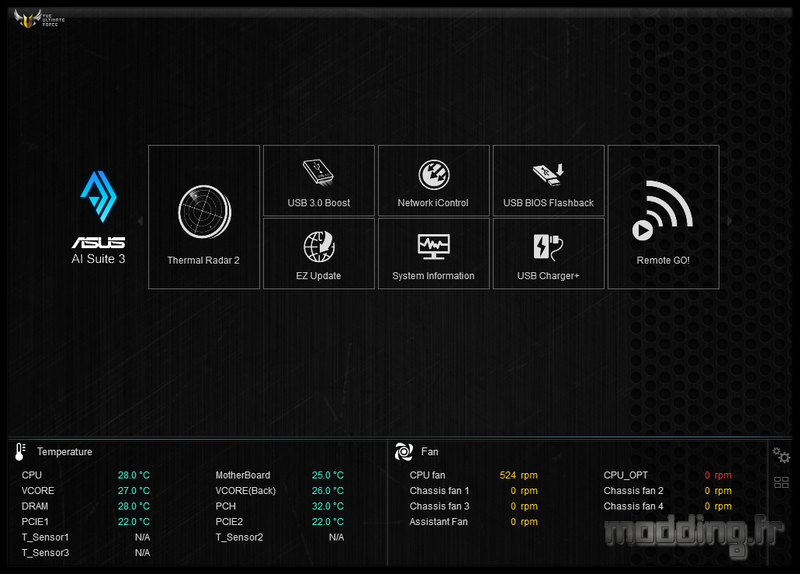This screenshot has width=800, height=574.
Task: Click the TUF logo at top left
Action: click(39, 19)
